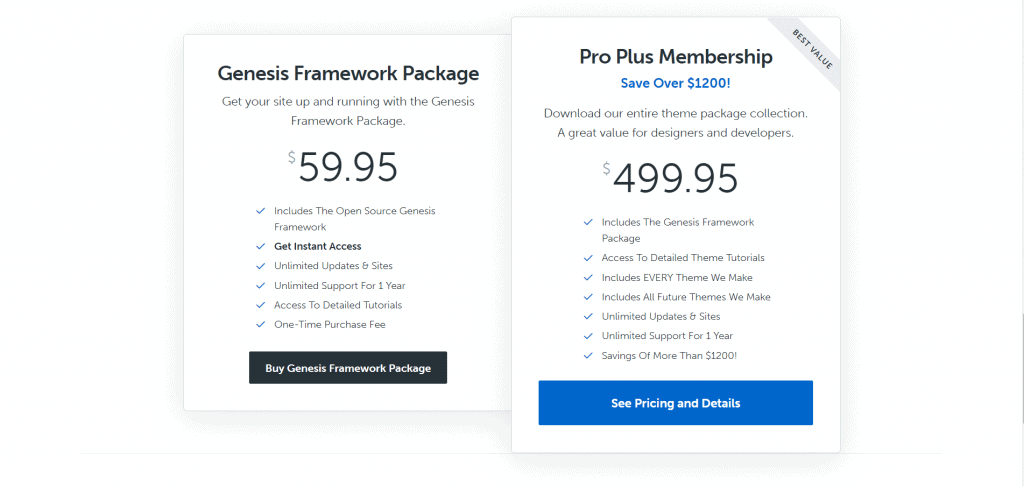
Task: Click checkmark beside Get Instant Access
Action: pyautogui.click(x=261, y=247)
